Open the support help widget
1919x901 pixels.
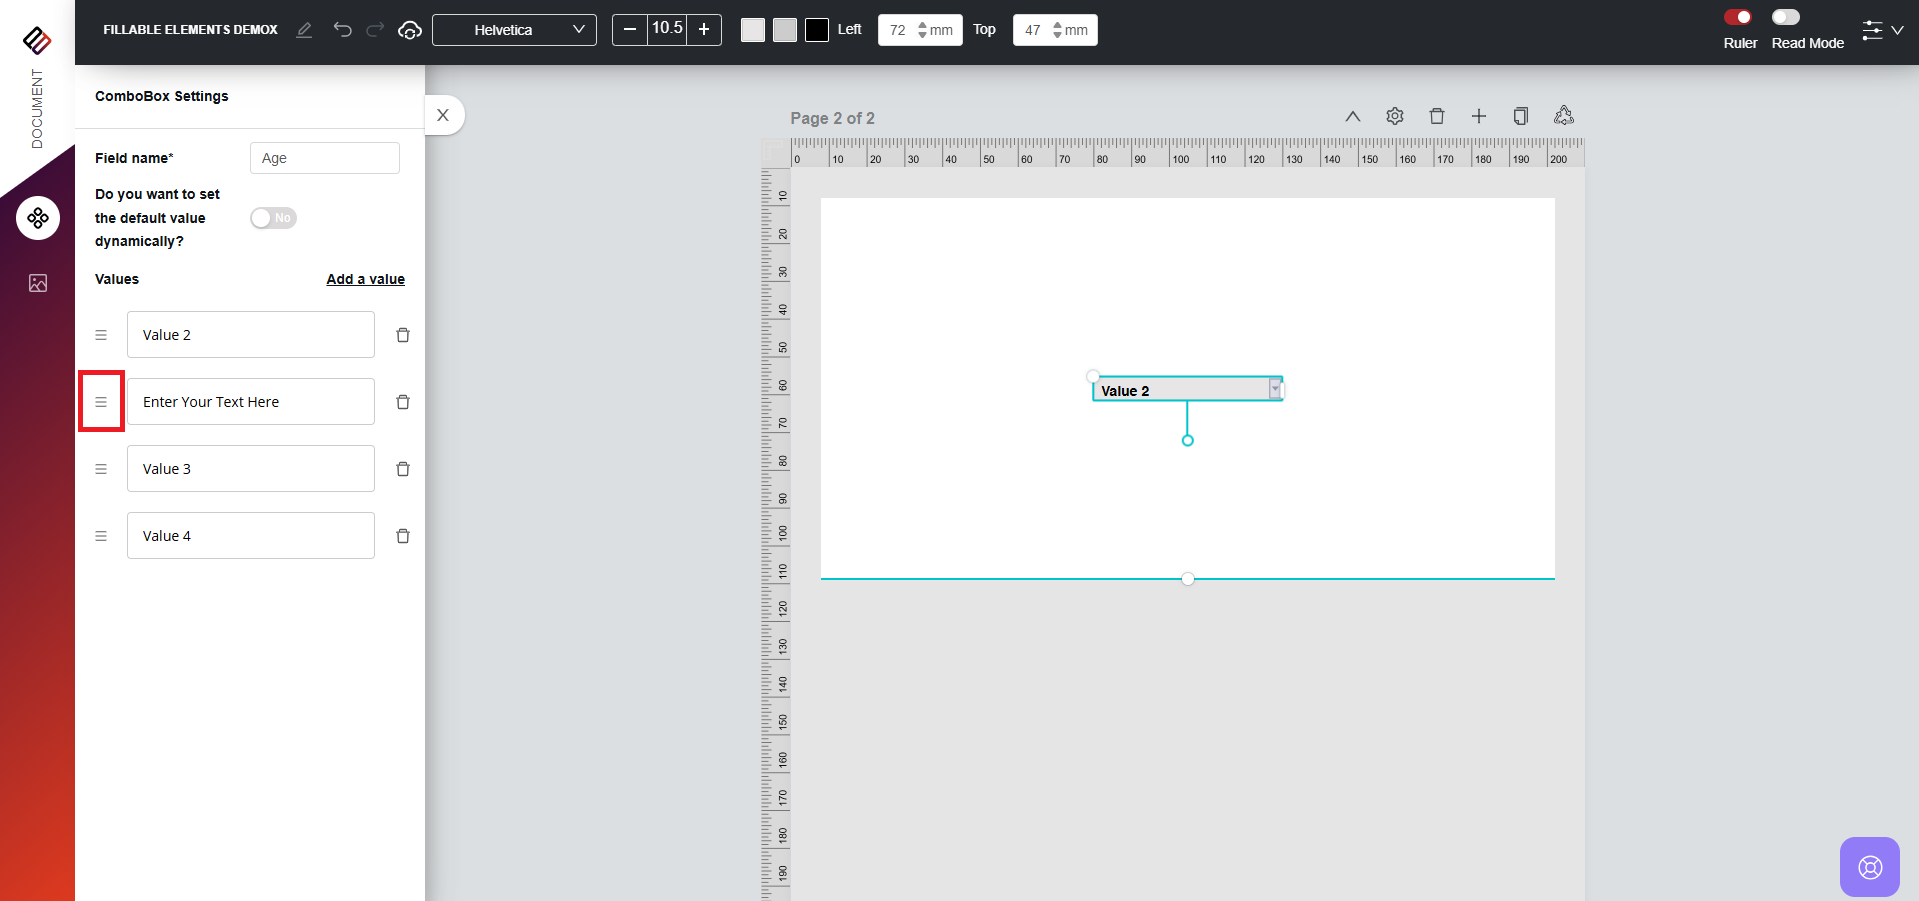click(x=1869, y=867)
